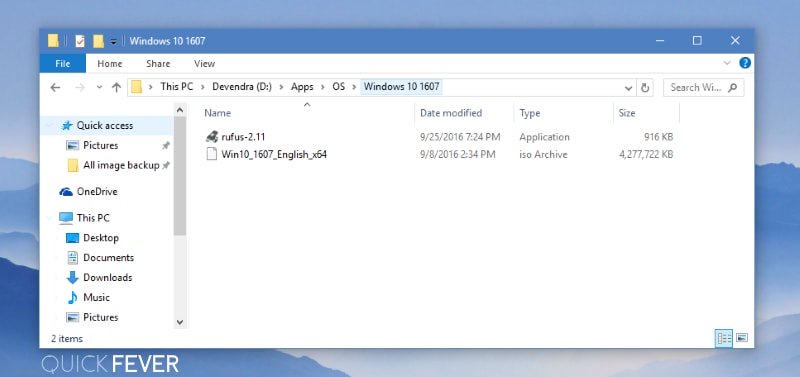The width and height of the screenshot is (800, 377).
Task: Click the 9/8/2016 2:34 PM date
Action: [457, 154]
